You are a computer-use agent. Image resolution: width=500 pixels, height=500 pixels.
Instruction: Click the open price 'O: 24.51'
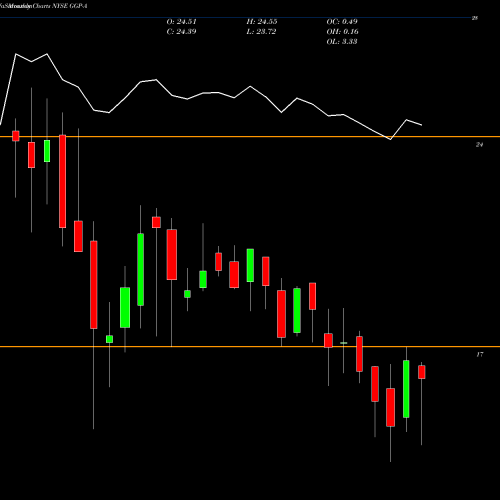[181, 22]
